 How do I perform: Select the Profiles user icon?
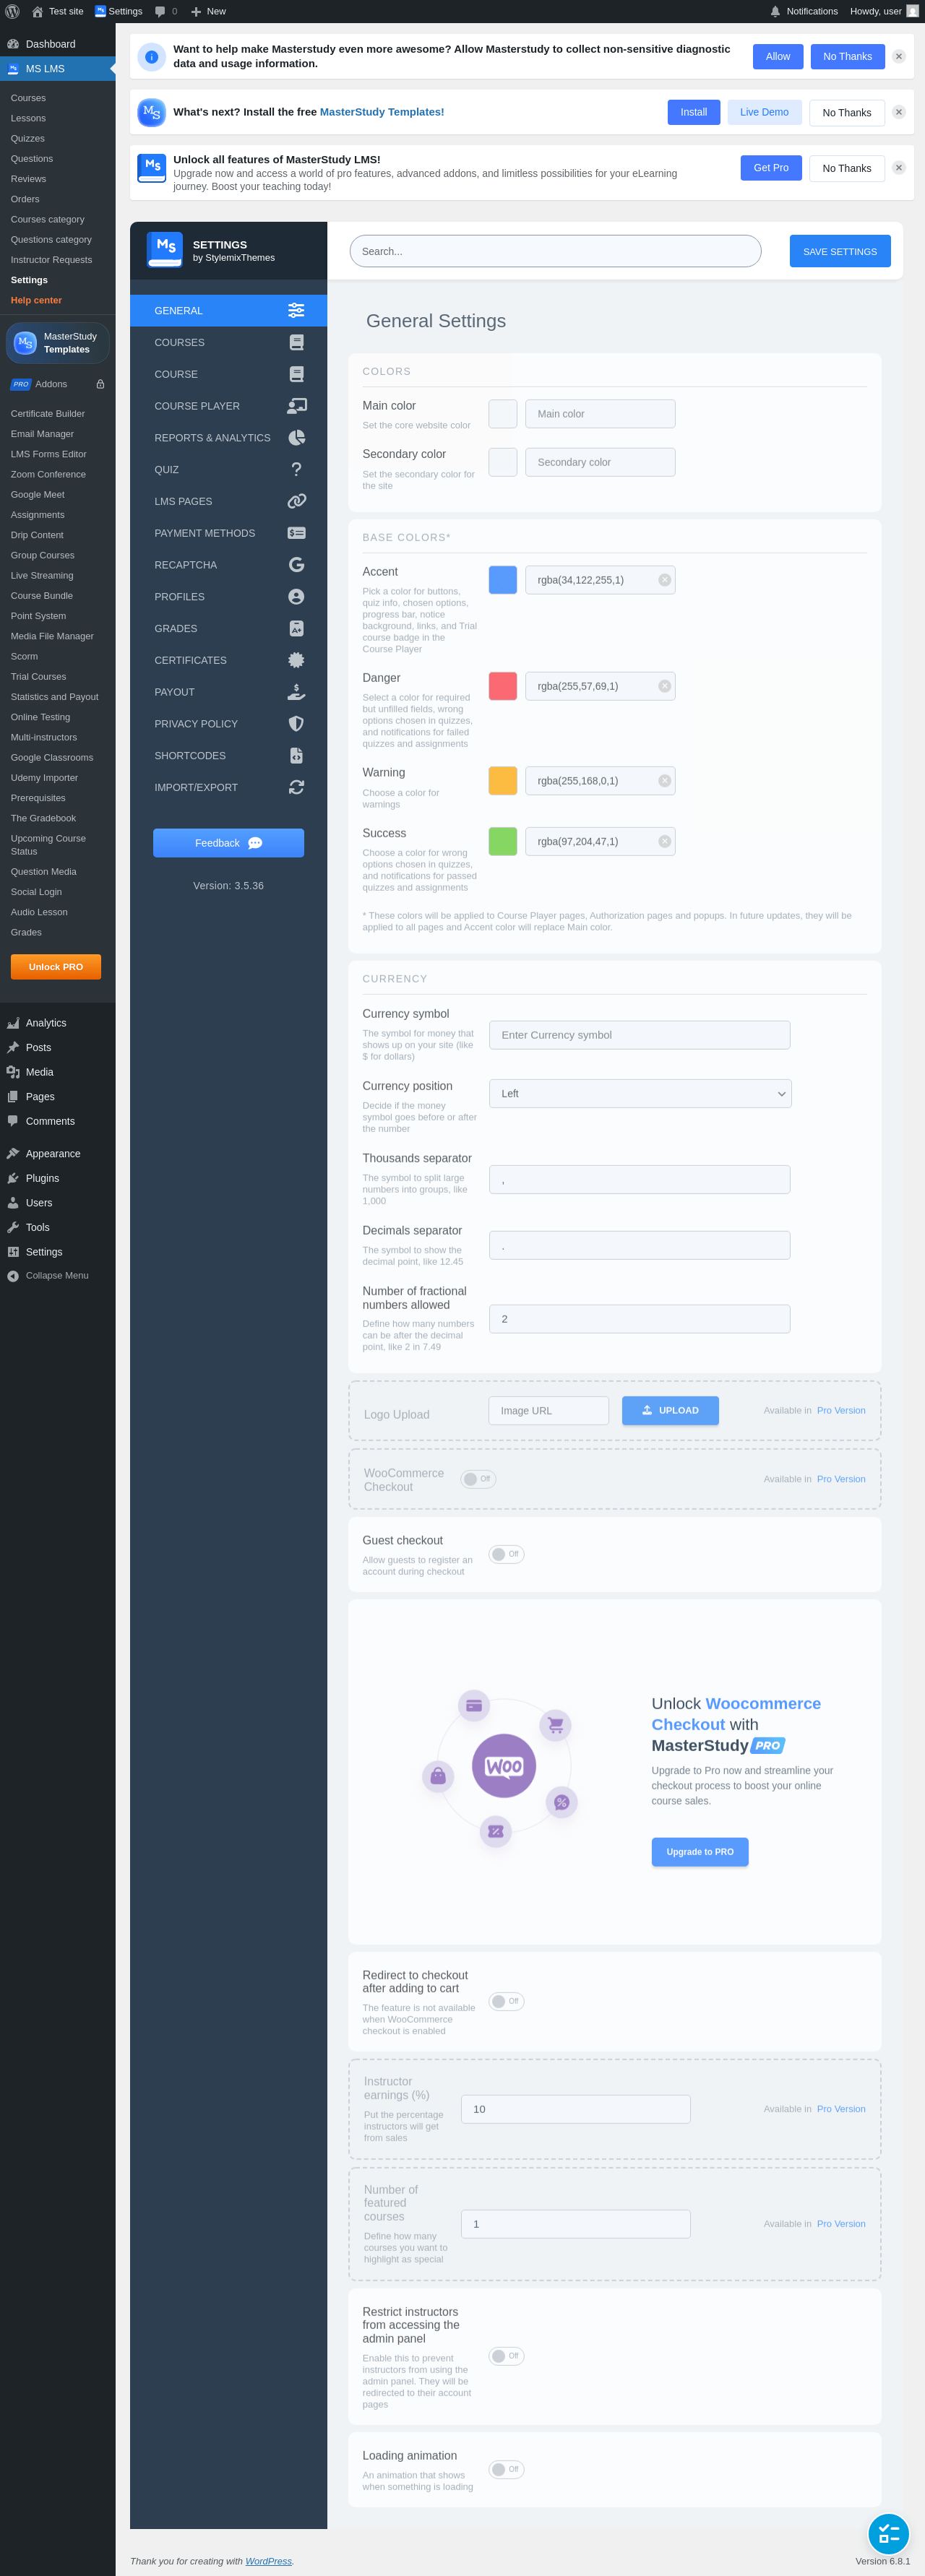[296, 597]
